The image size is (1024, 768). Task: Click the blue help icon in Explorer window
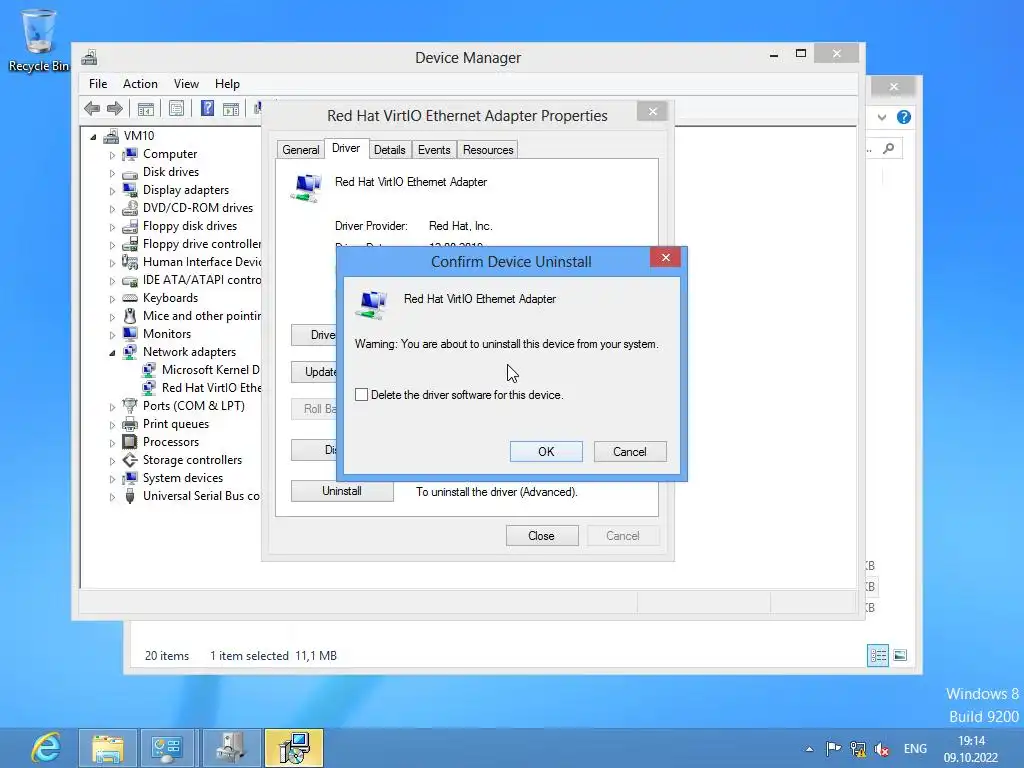904,117
